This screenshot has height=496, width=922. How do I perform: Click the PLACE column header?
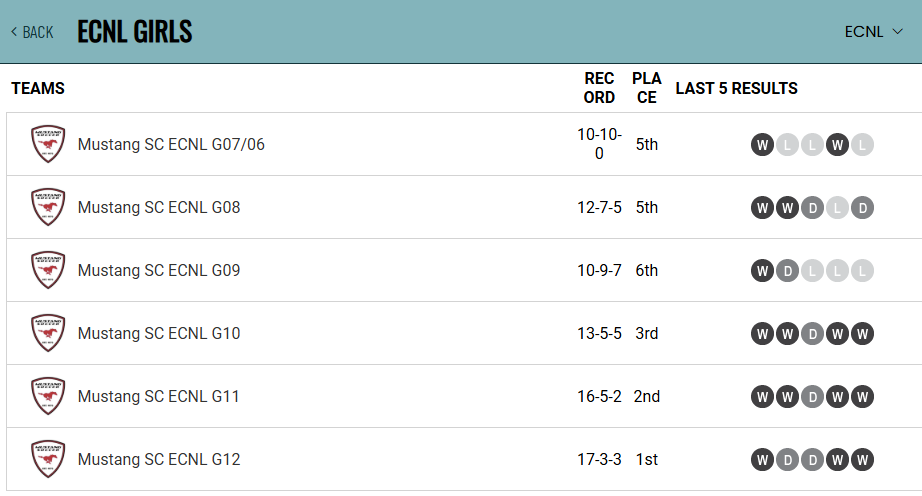click(647, 88)
